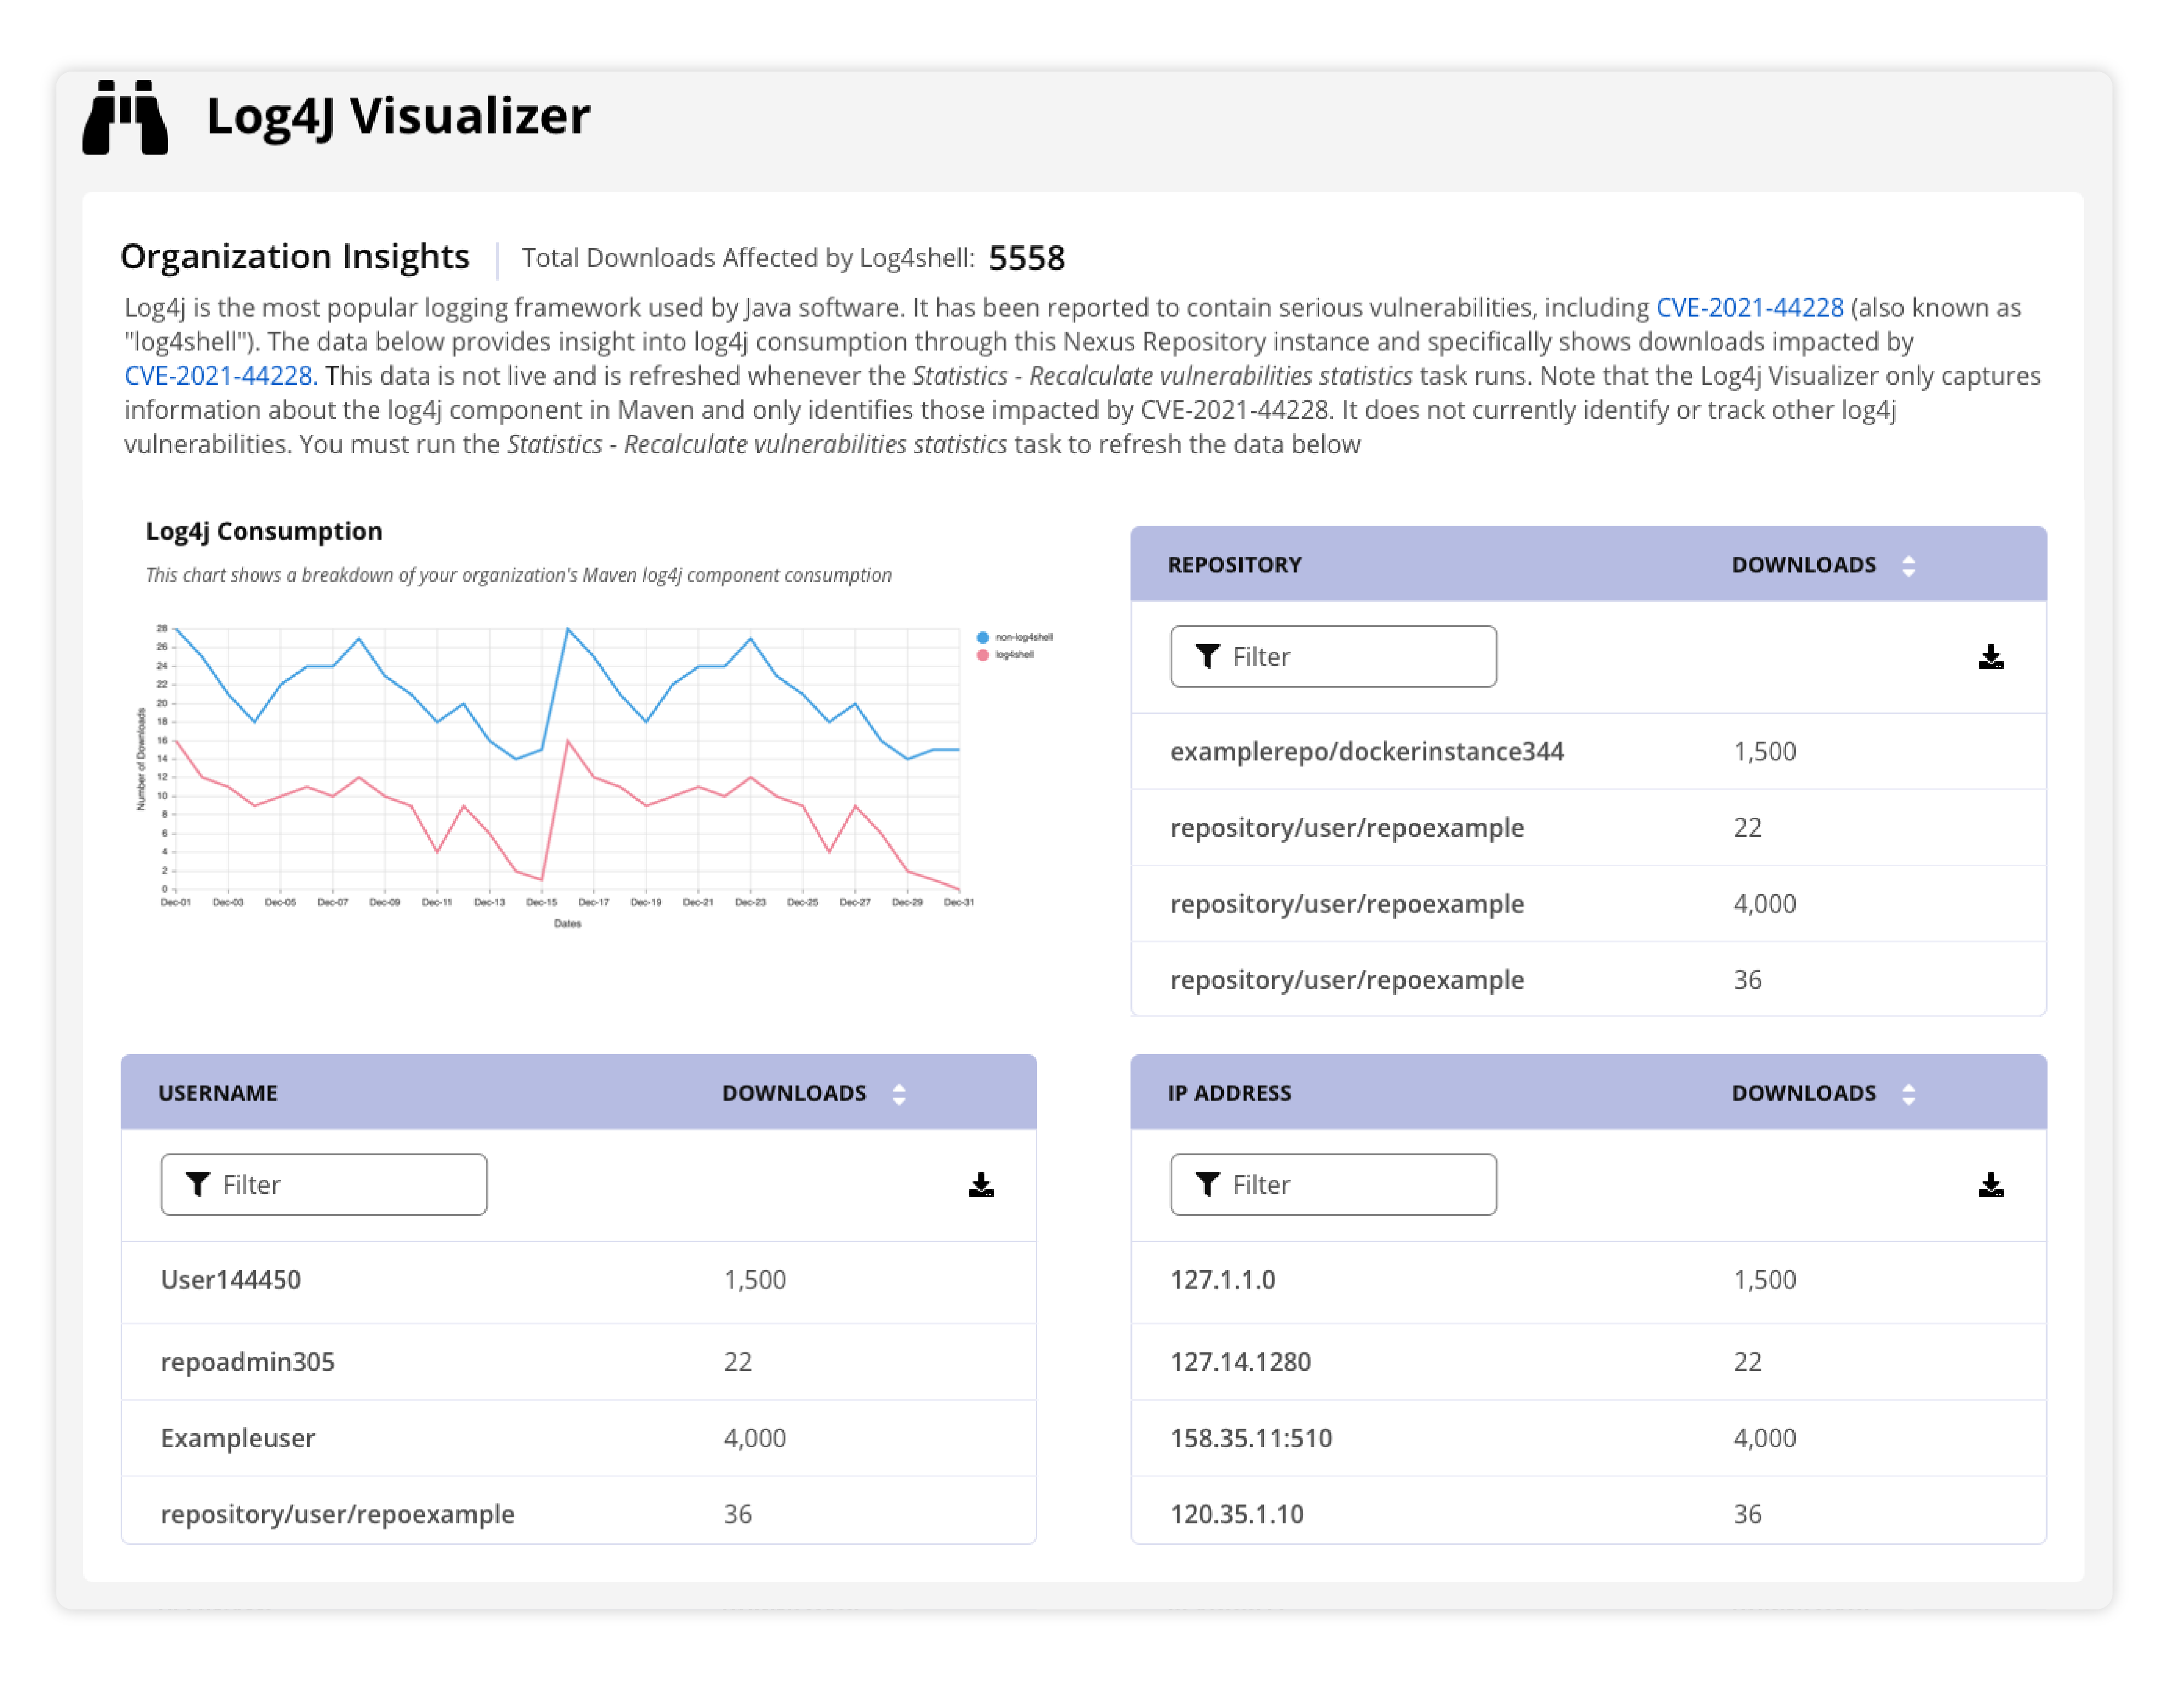Toggle log4shell series in chart legend

tap(1006, 655)
